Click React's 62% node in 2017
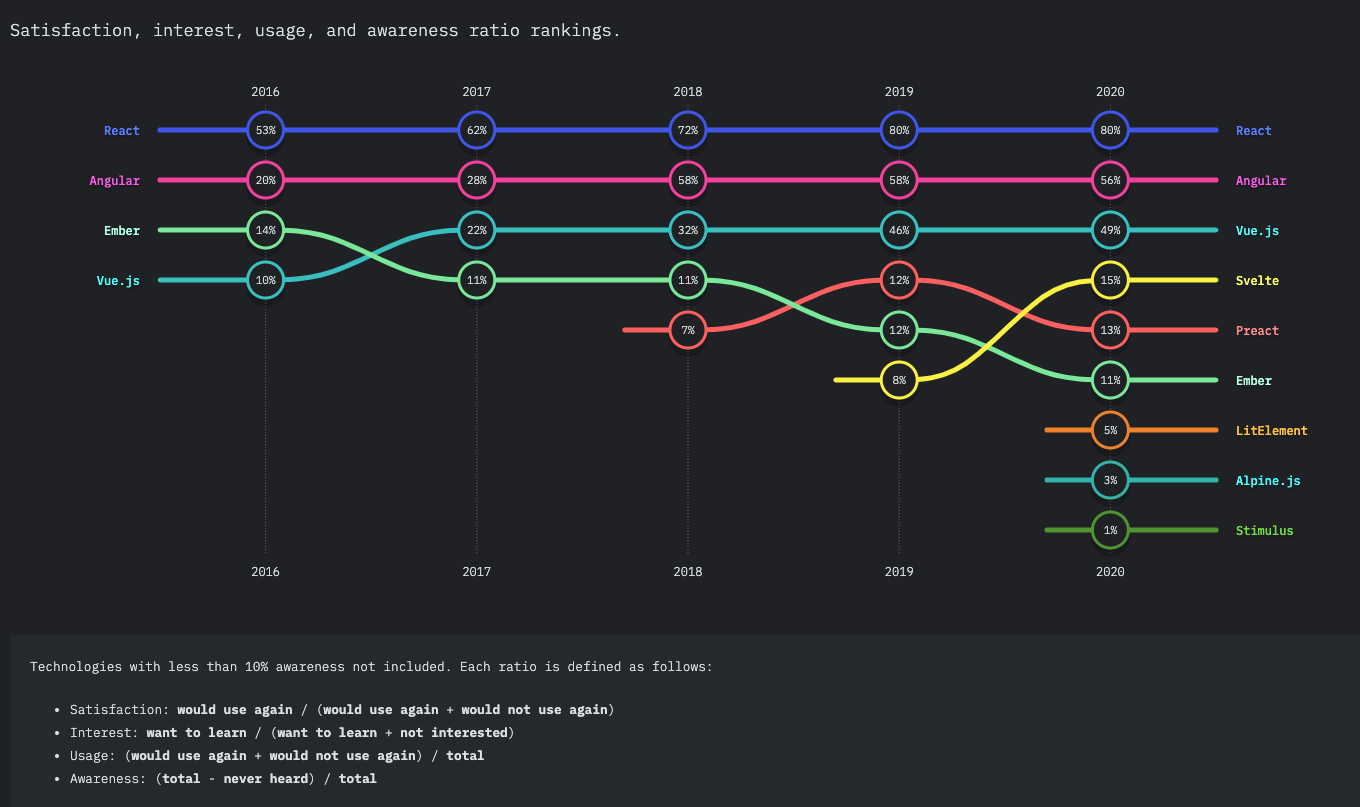1360x807 pixels. (477, 130)
